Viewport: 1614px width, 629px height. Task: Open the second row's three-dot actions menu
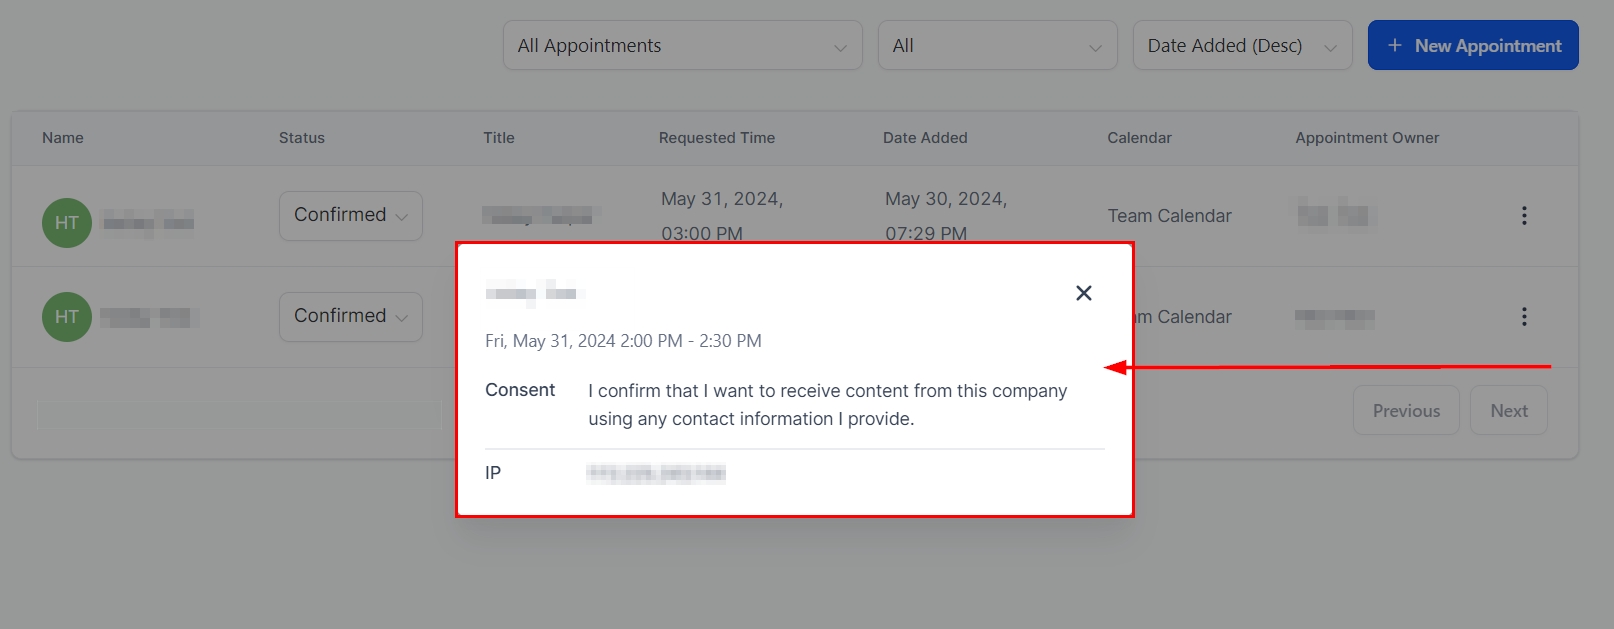pyautogui.click(x=1523, y=317)
